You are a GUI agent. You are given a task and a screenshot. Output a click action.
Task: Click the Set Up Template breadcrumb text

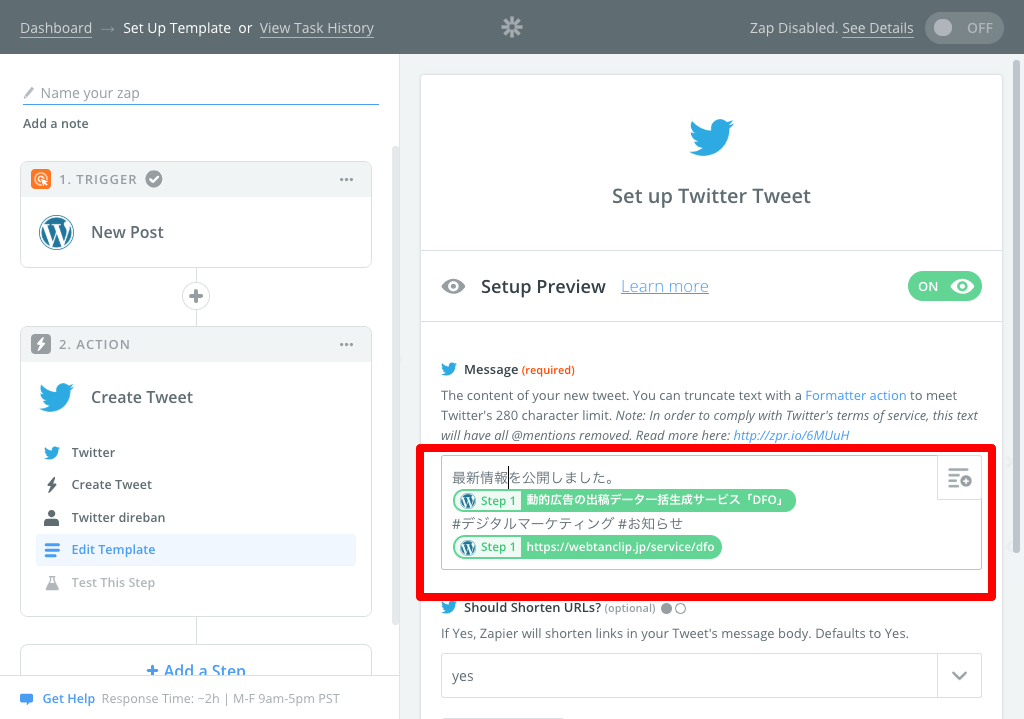177,28
